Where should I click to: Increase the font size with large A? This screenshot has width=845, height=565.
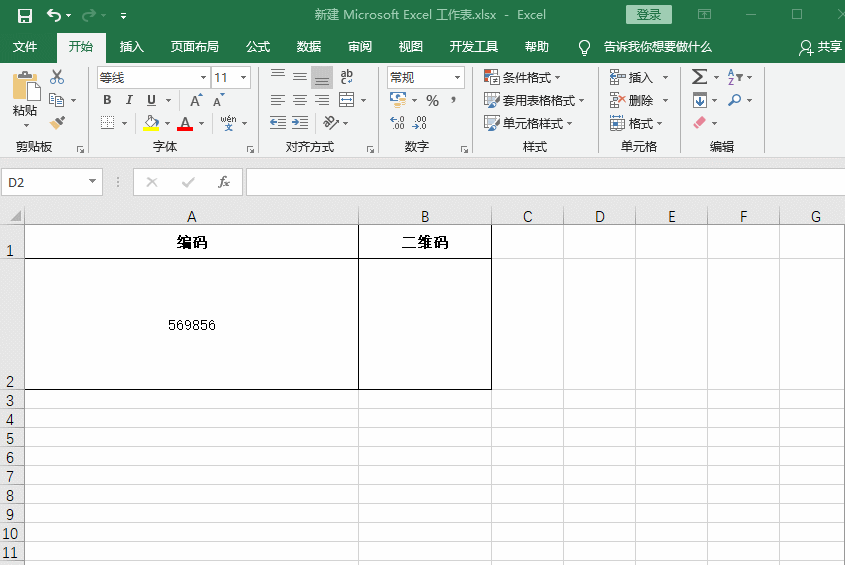[x=196, y=100]
